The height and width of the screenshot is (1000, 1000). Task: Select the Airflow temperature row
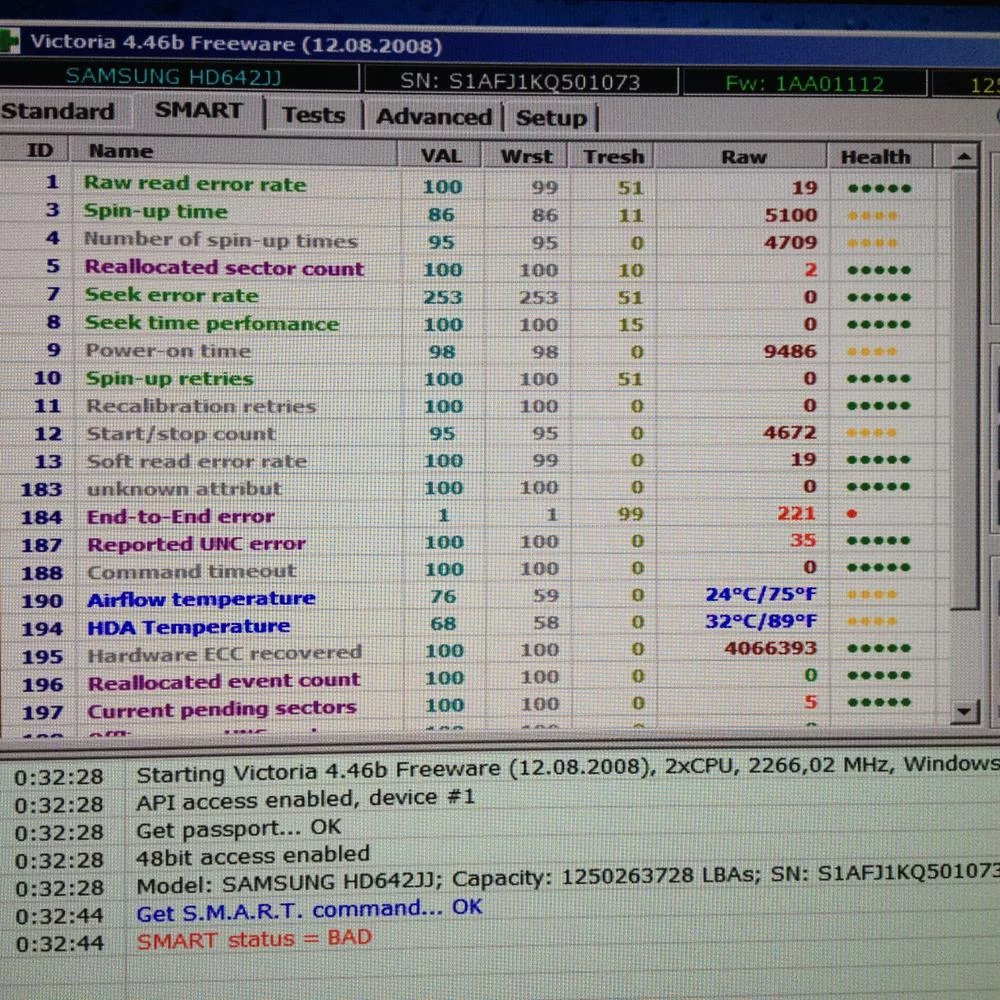click(x=475, y=598)
